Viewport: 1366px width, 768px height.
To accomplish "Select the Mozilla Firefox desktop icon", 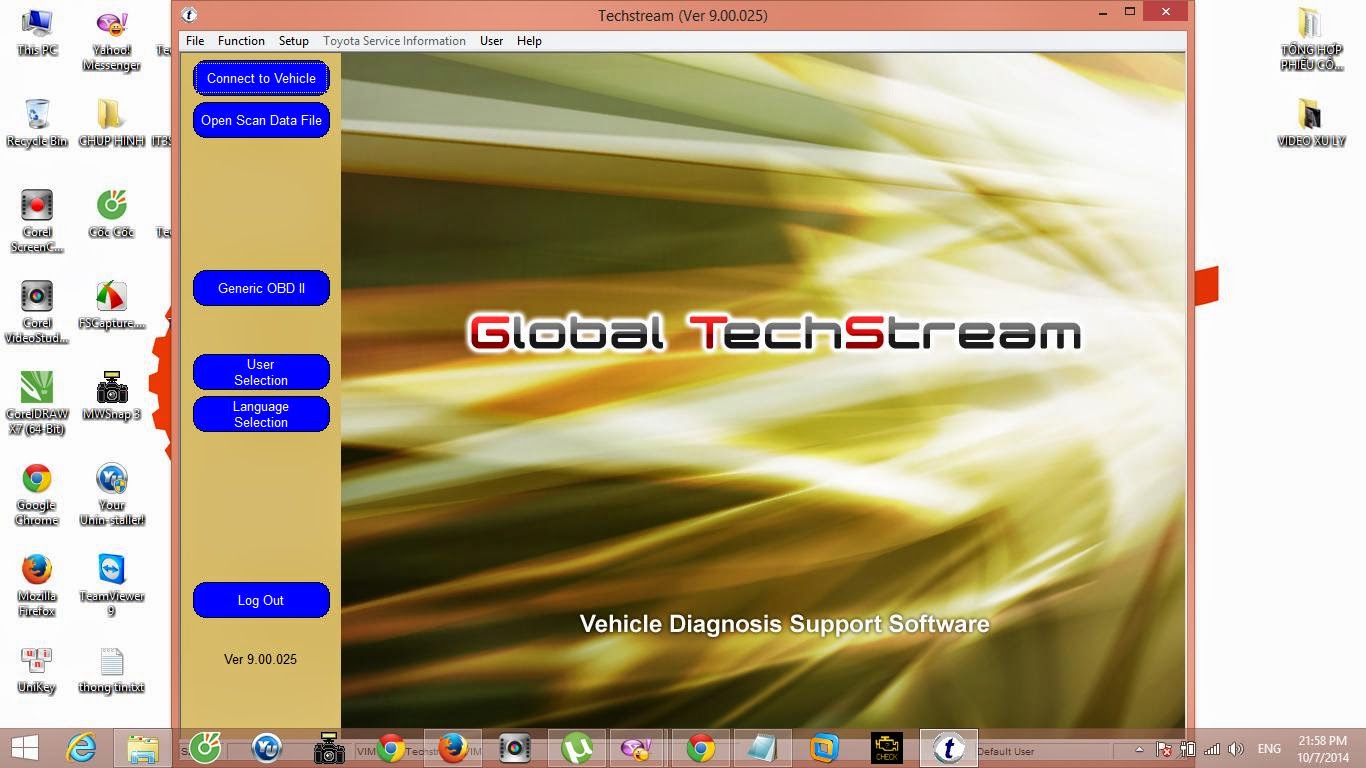I will pos(37,585).
